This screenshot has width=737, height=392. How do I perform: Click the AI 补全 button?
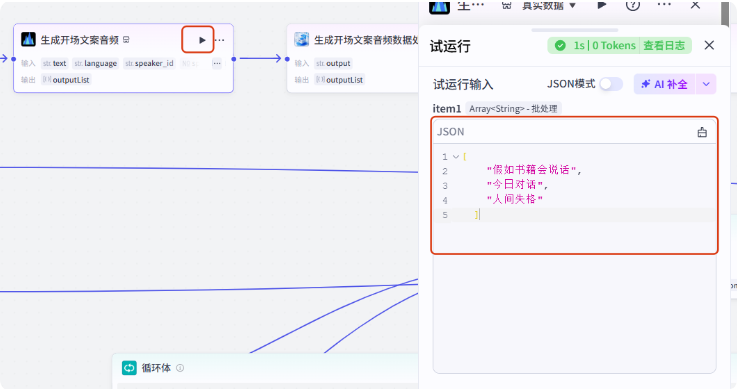click(x=664, y=84)
